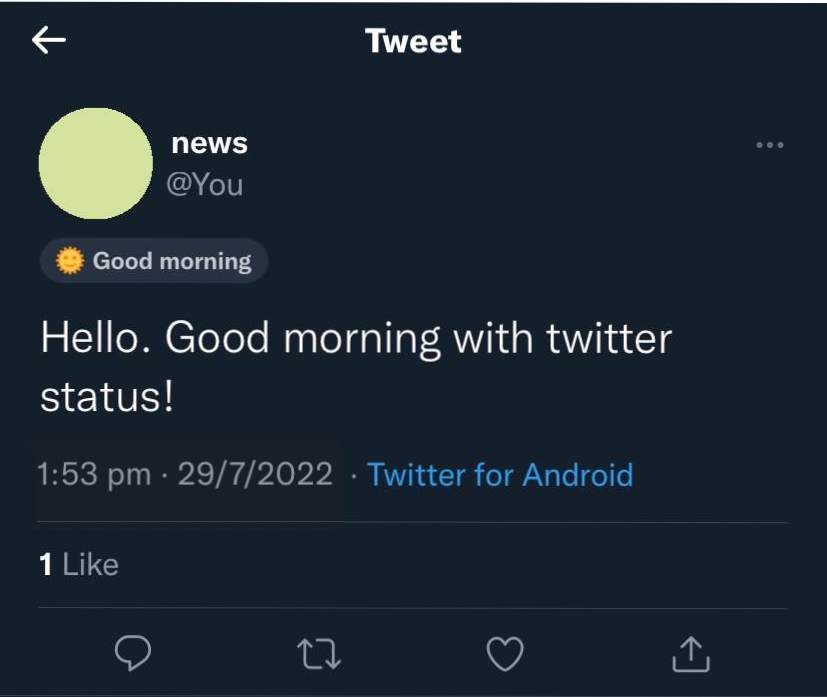The width and height of the screenshot is (827, 697).
Task: Reply to the tweet via speech bubble
Action: [x=133, y=653]
